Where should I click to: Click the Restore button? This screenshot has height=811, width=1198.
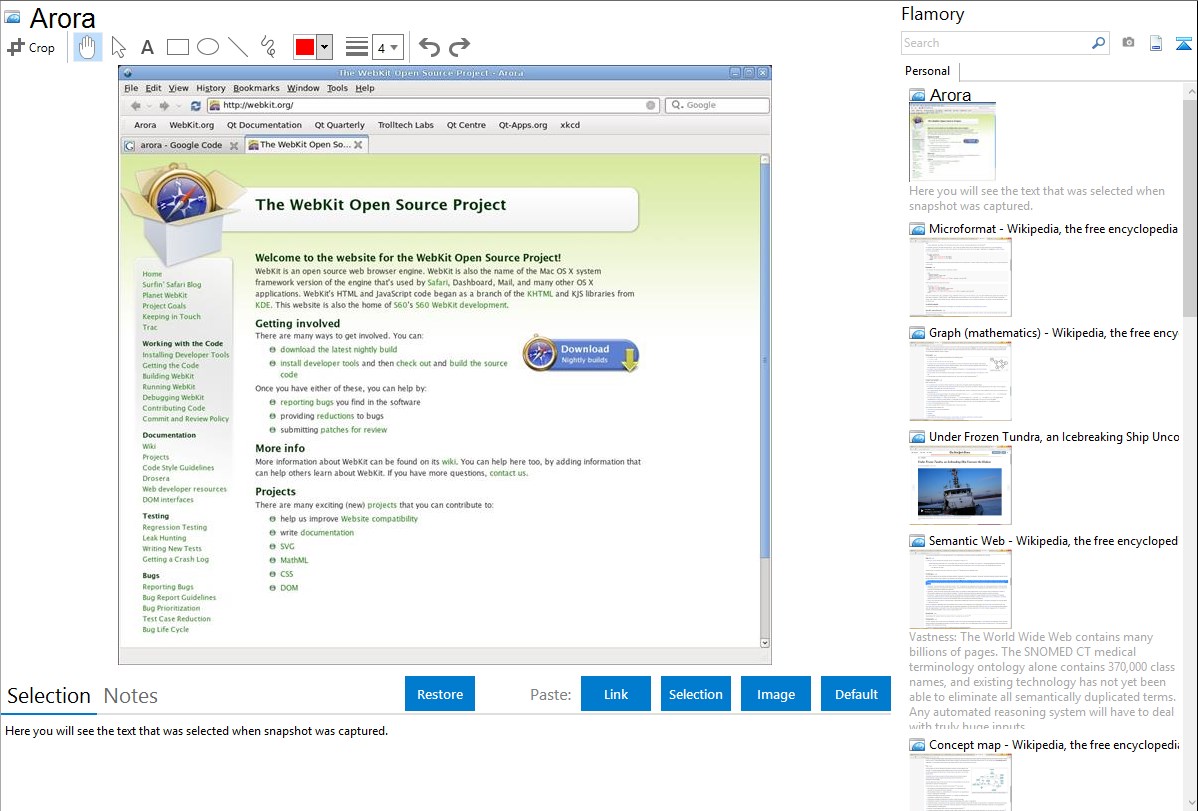[440, 694]
